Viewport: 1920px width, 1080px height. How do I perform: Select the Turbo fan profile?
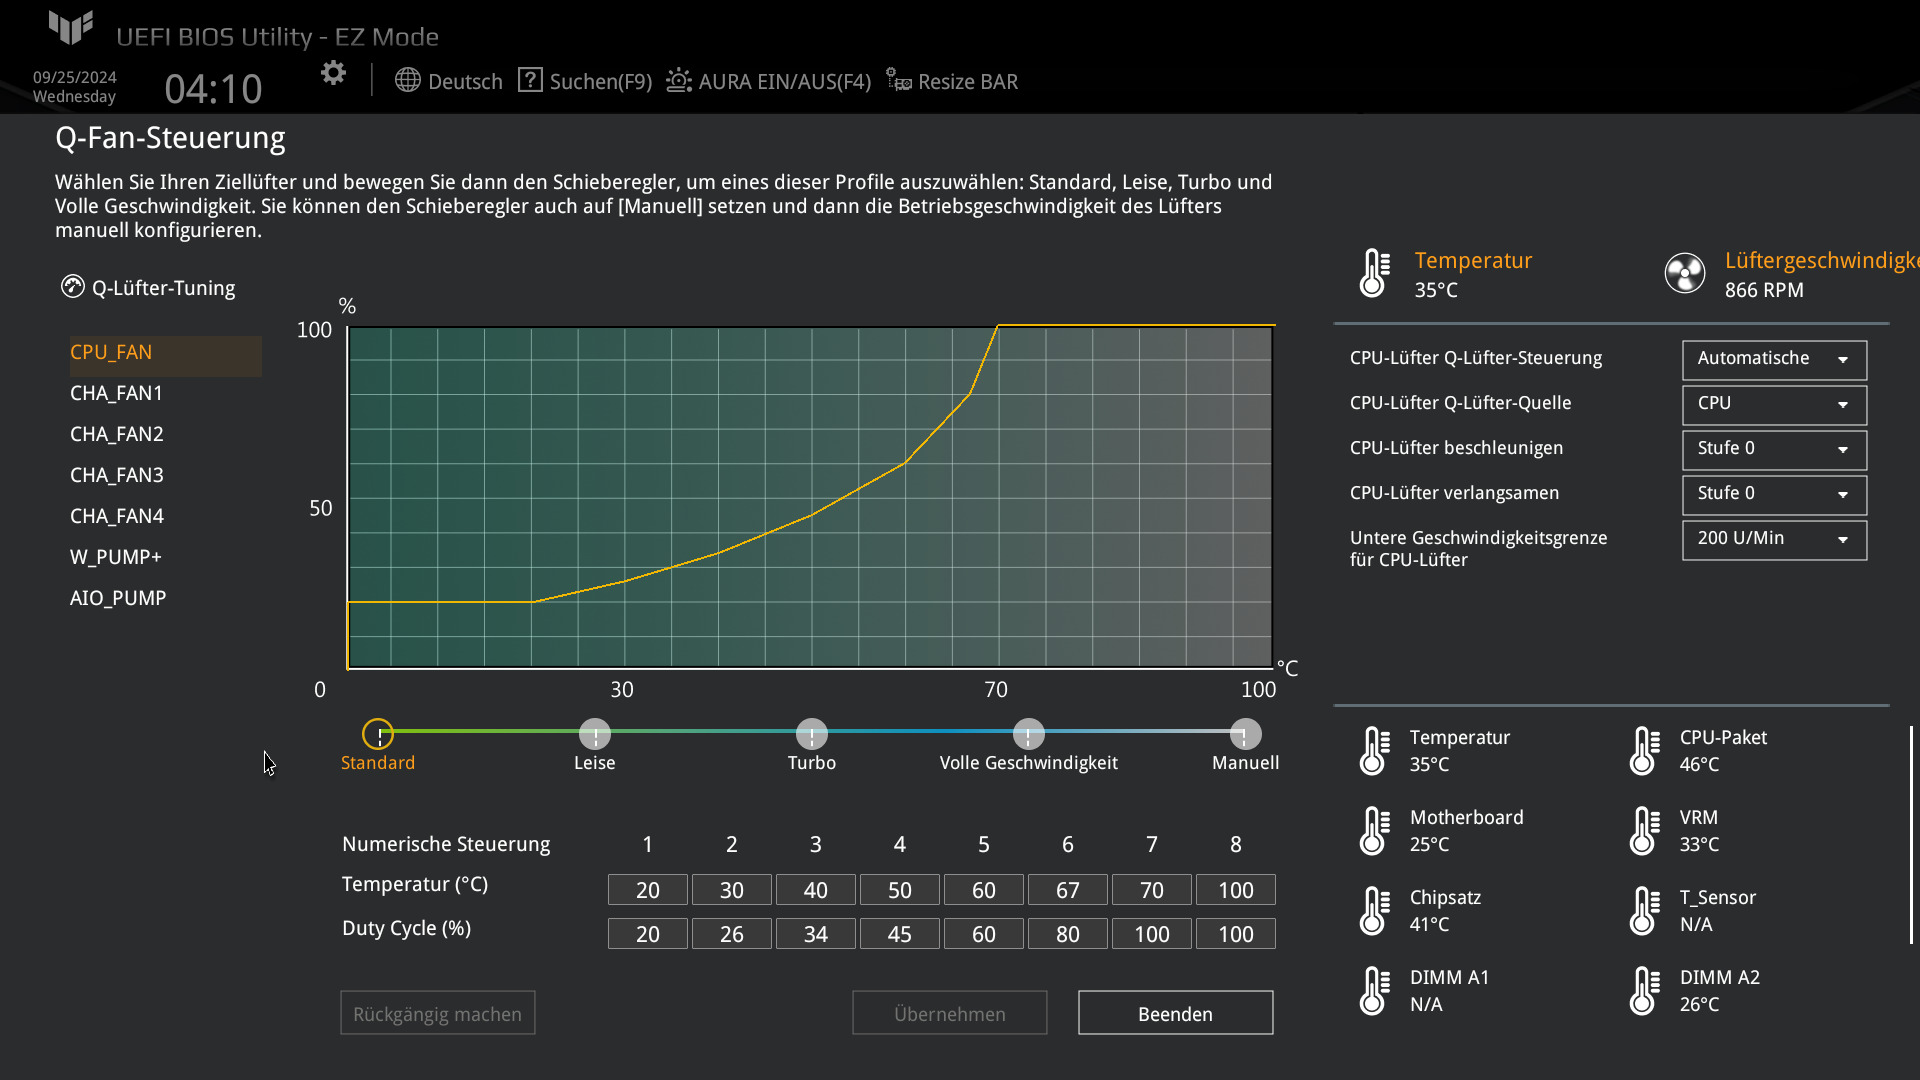[x=812, y=734]
